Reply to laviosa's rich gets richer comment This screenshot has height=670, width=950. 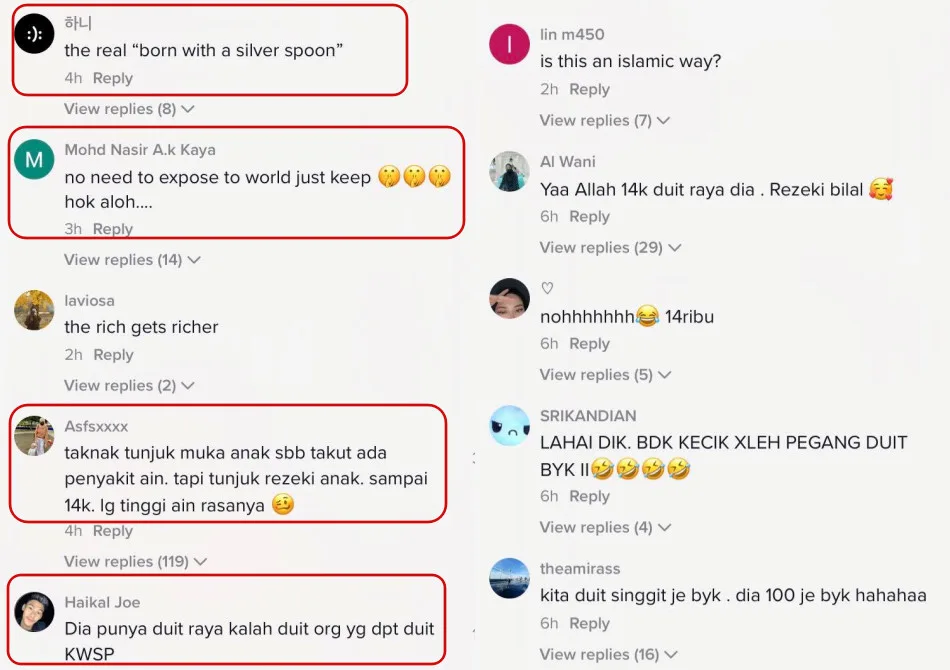113,355
